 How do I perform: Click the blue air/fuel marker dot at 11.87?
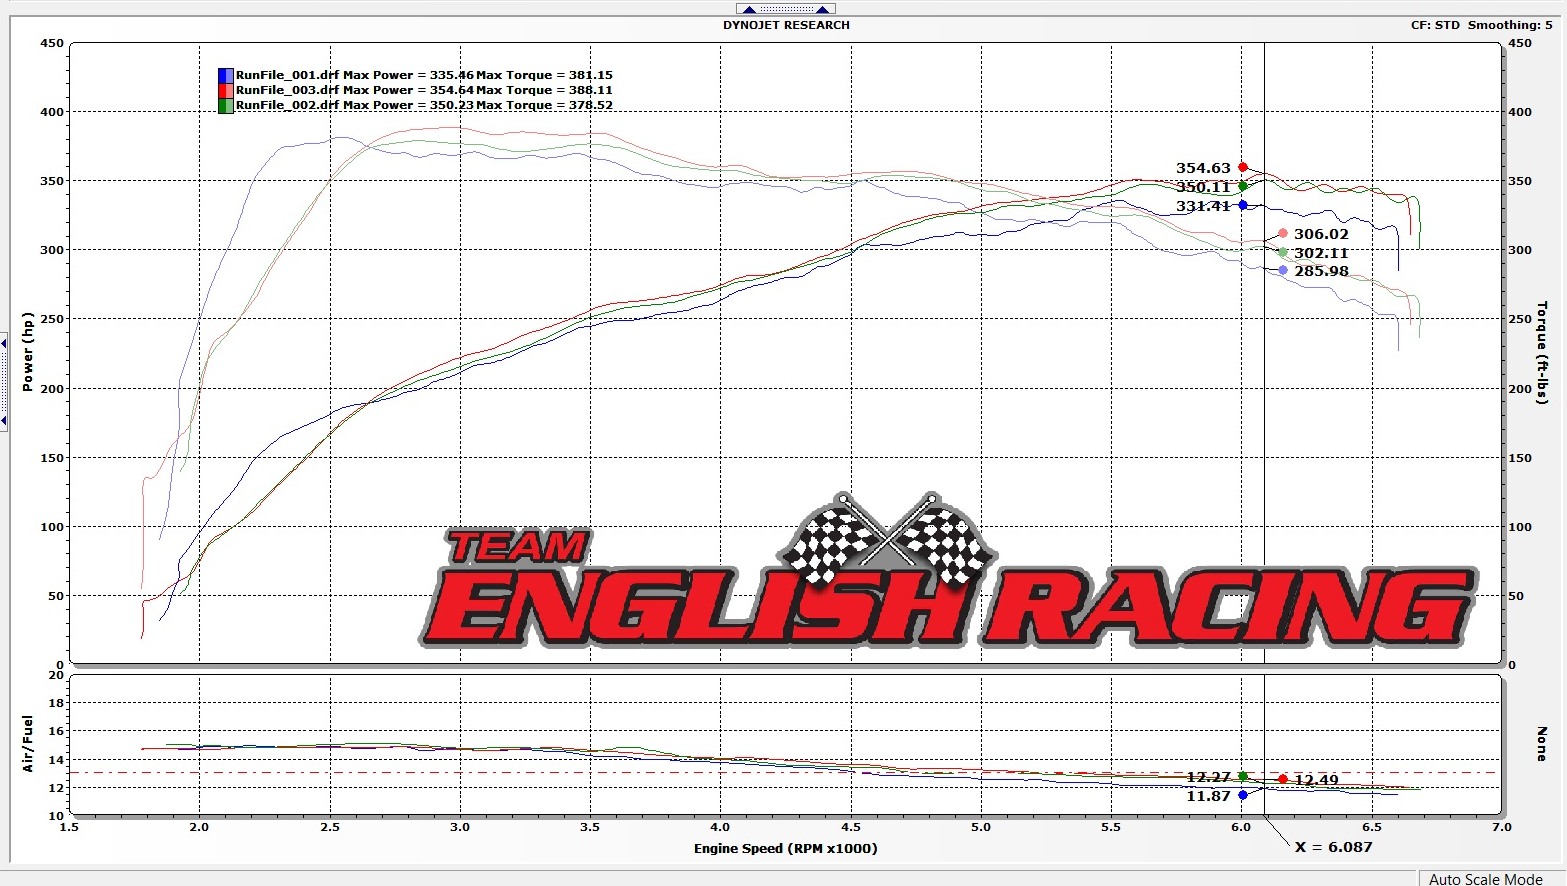1243,795
